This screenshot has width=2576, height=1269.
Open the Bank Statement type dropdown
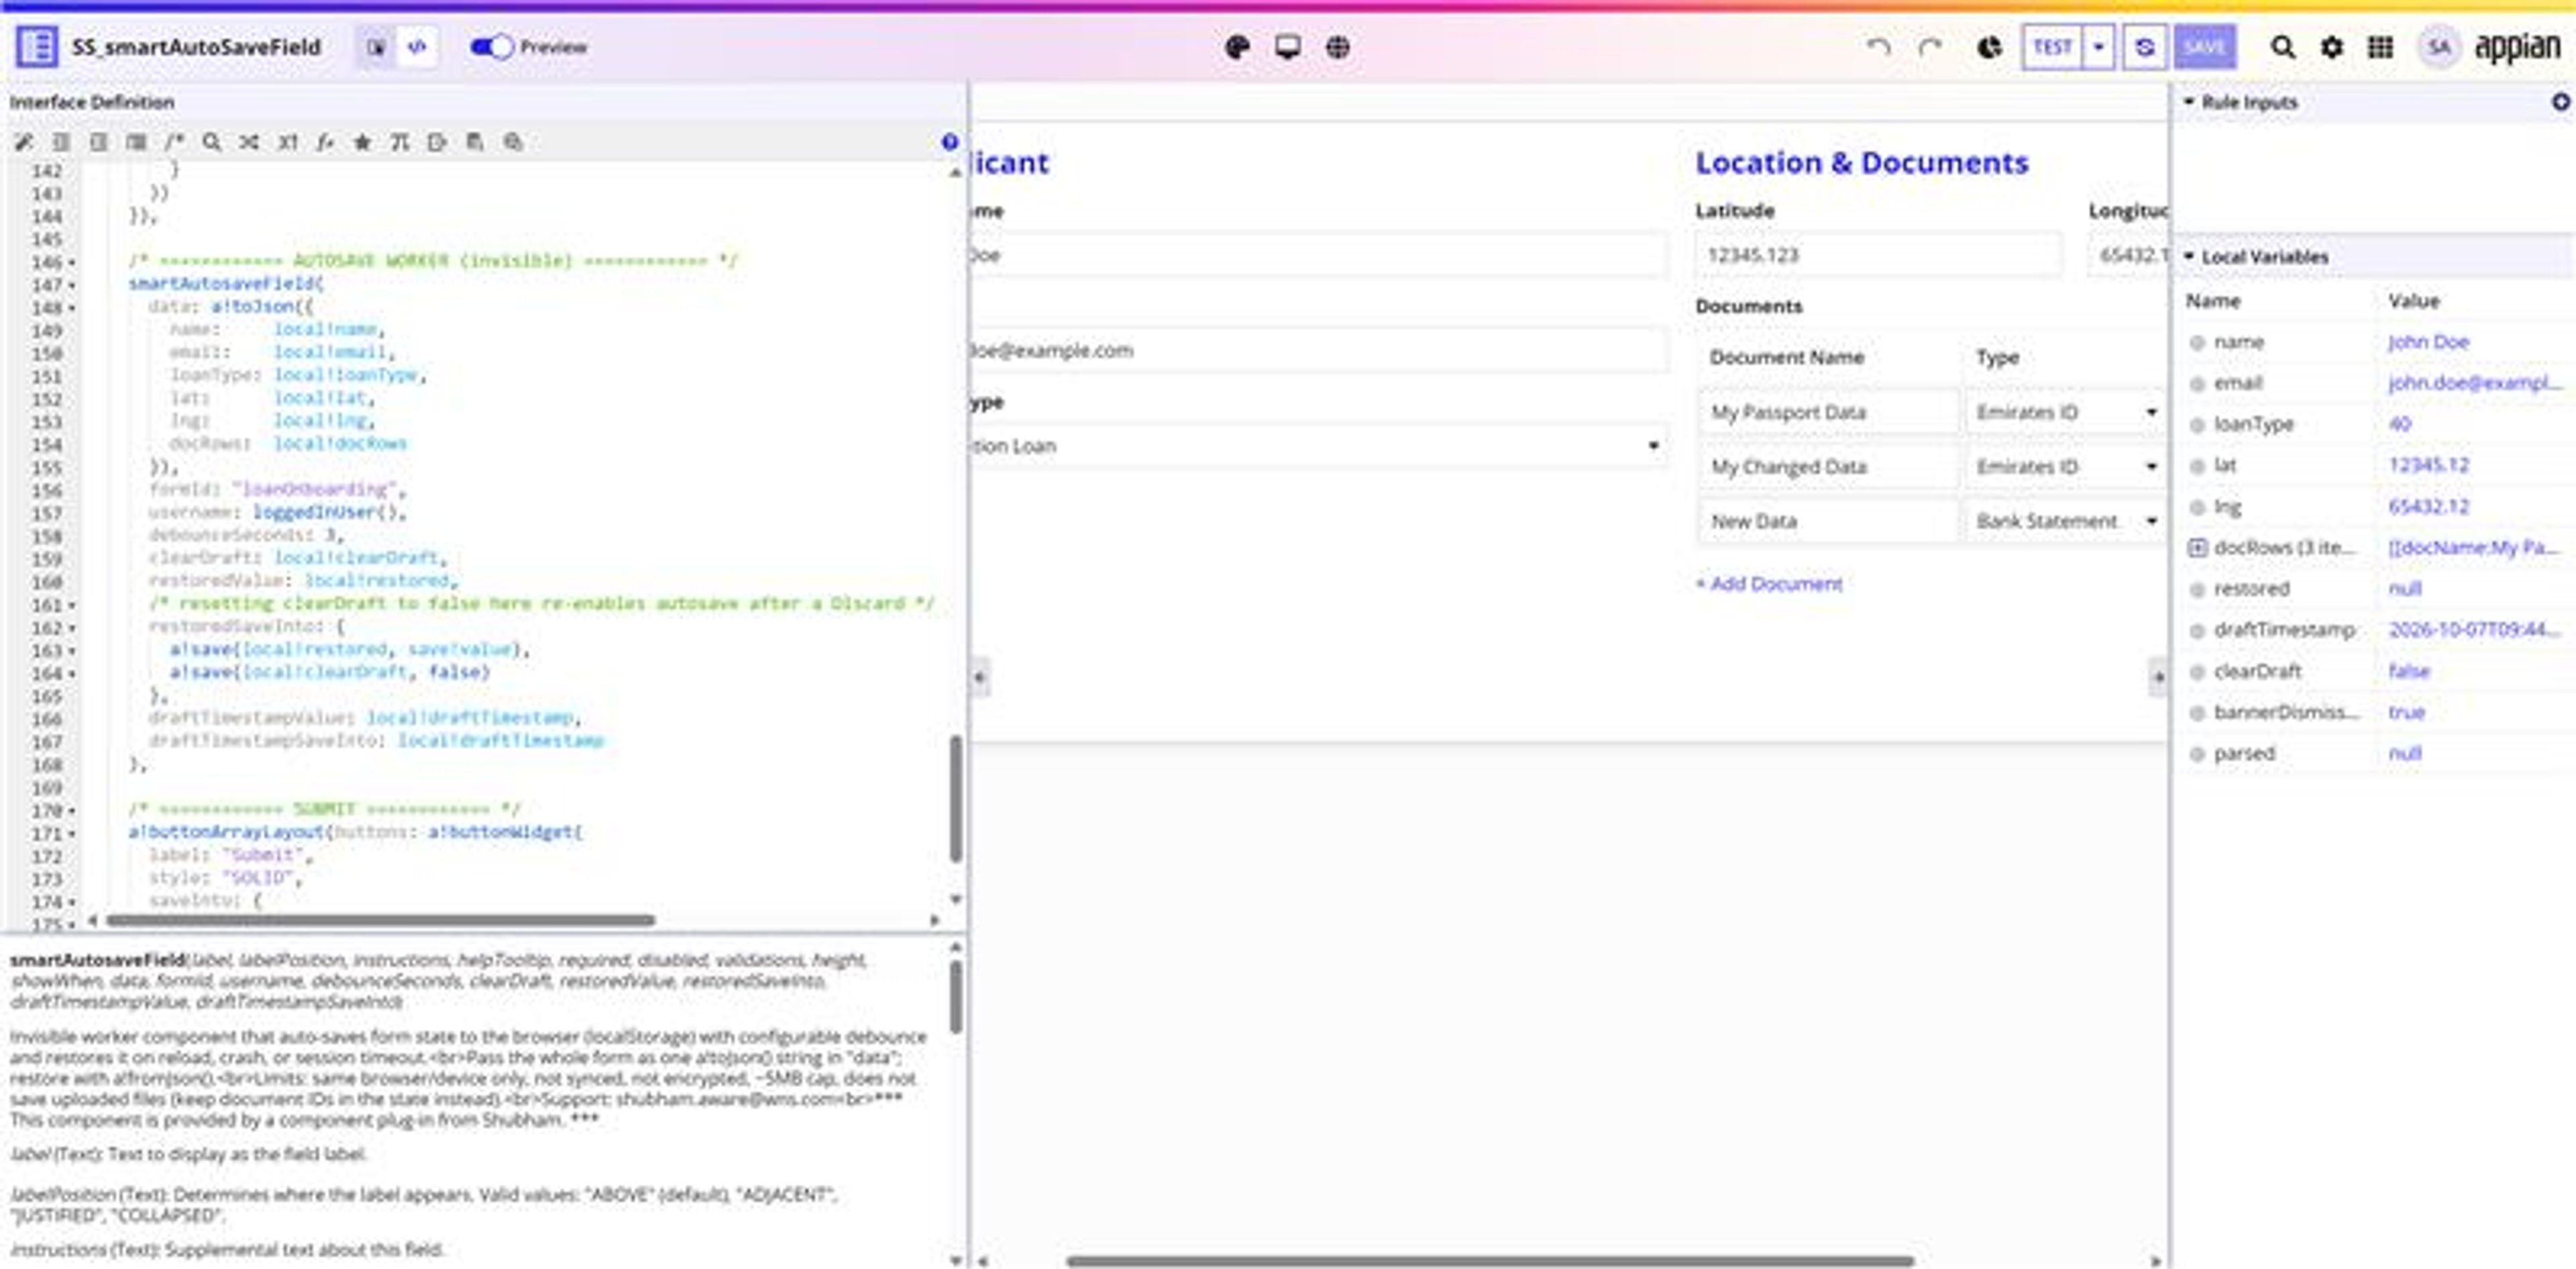tap(2065, 521)
